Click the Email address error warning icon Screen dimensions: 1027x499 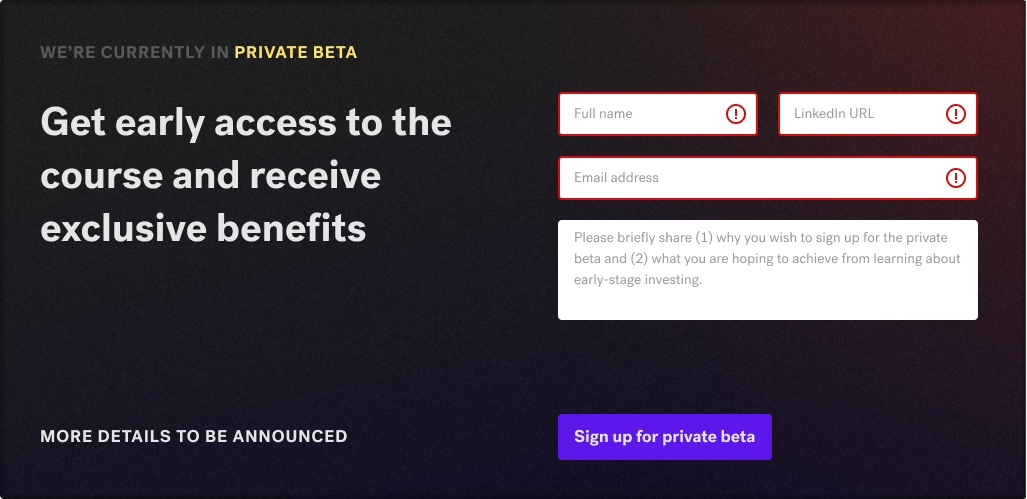956,178
